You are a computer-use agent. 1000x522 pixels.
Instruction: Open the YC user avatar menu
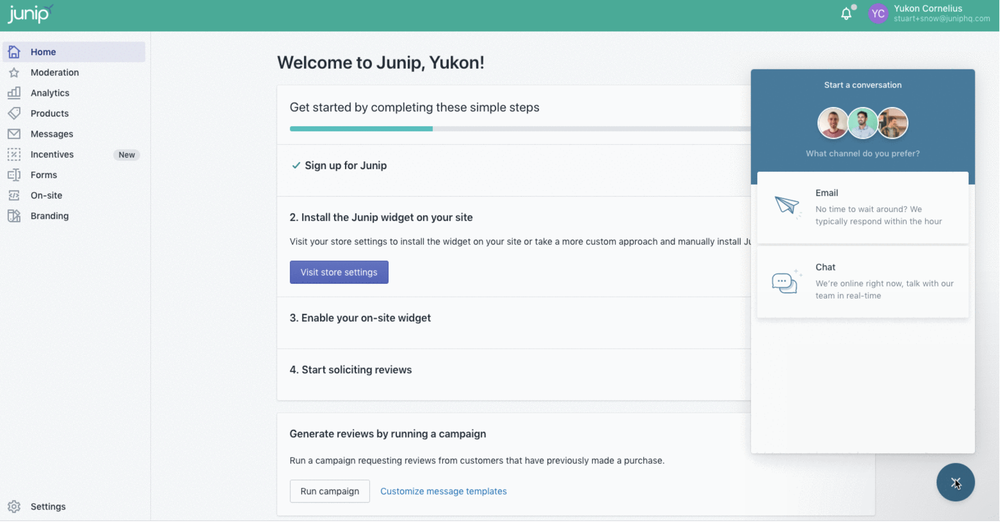878,13
